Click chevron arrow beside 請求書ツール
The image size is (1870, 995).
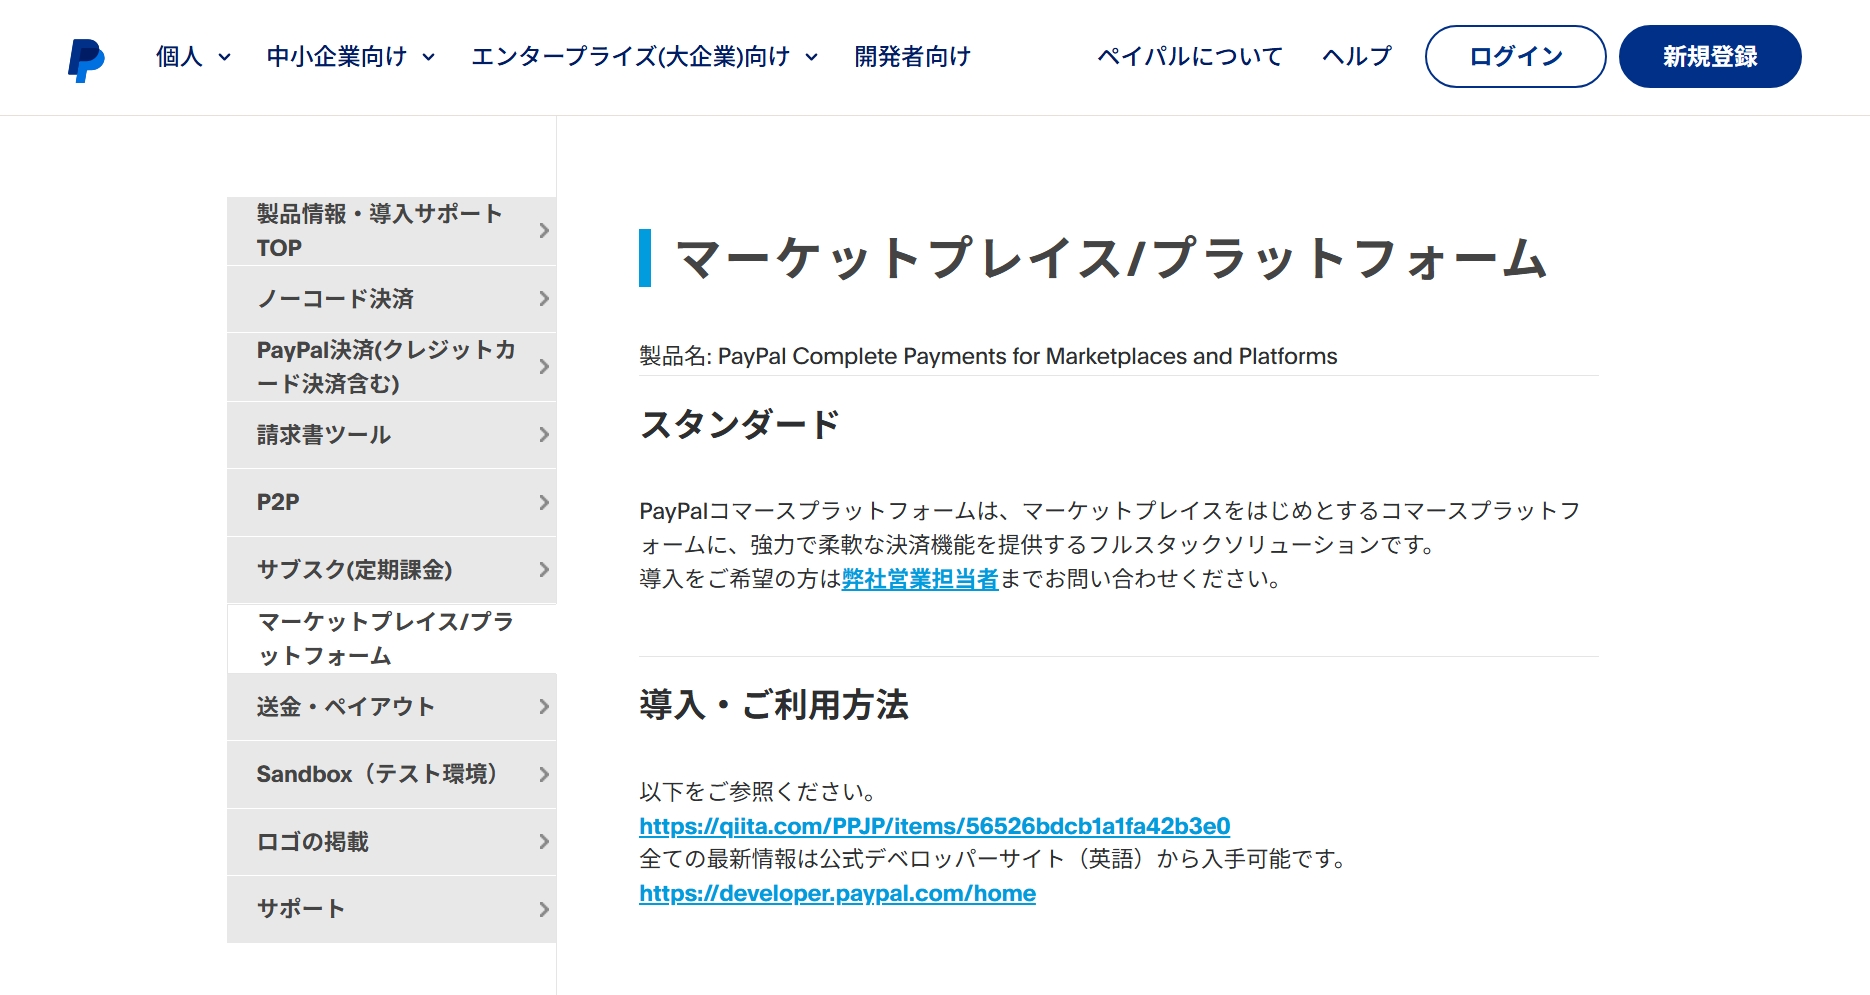point(544,435)
